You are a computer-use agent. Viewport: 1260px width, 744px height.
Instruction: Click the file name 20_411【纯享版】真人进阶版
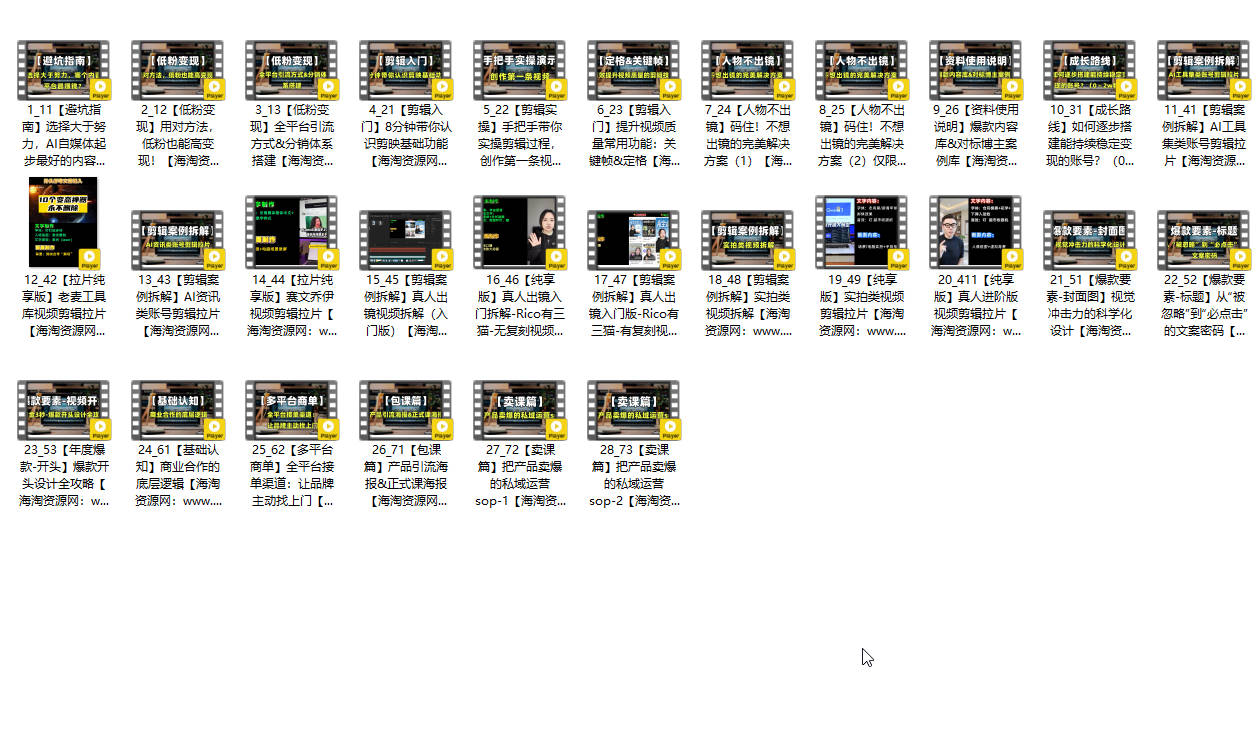point(976,305)
